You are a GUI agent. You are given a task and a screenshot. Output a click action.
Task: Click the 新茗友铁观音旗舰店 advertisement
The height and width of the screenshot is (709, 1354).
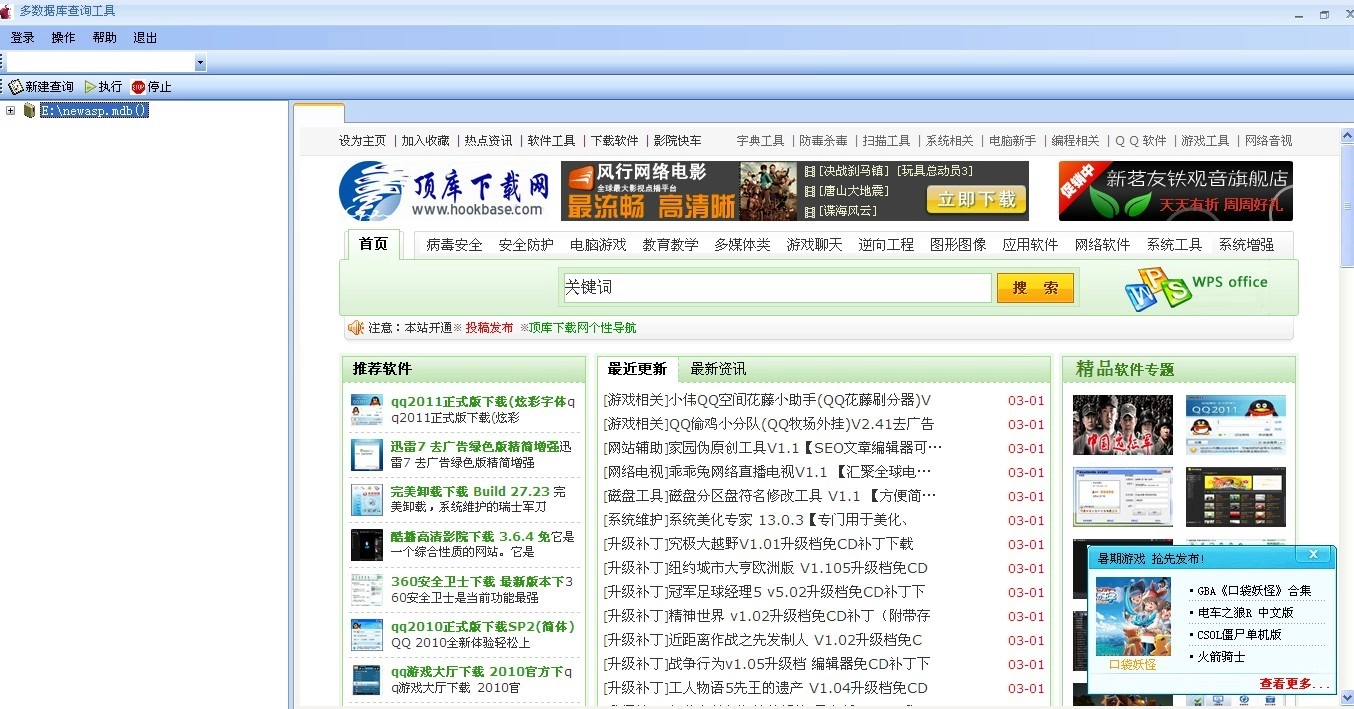tap(1176, 191)
